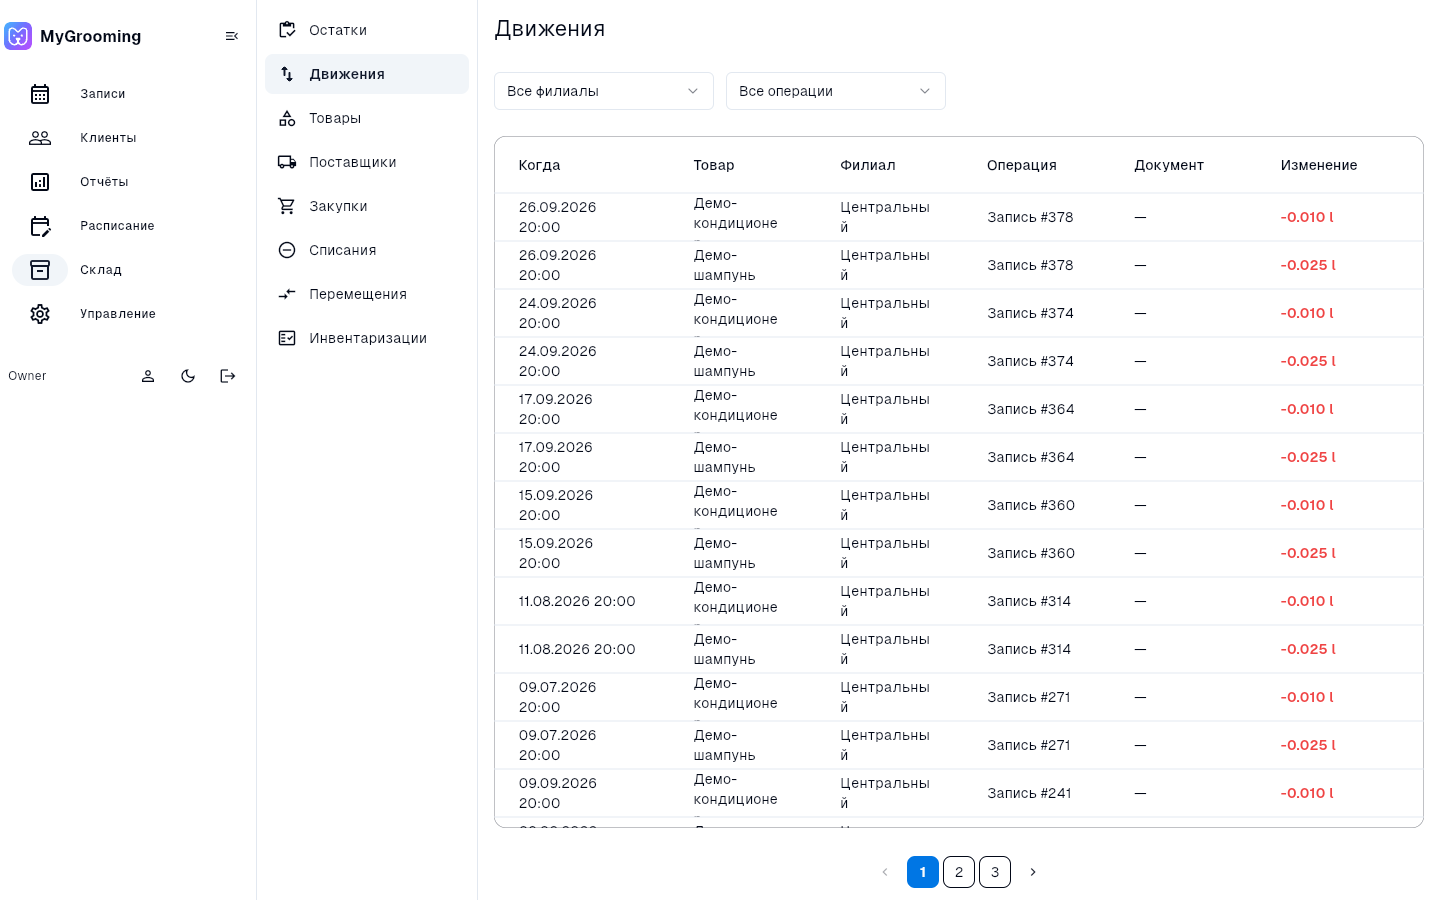The width and height of the screenshot is (1440, 900).
Task: Click the Документ column header
Action: tap(1169, 165)
